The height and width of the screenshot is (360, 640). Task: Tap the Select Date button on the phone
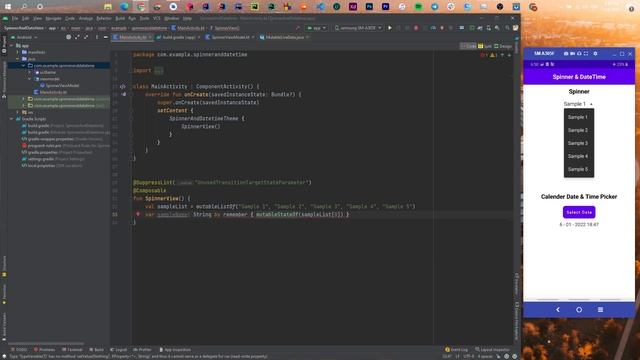pos(579,212)
